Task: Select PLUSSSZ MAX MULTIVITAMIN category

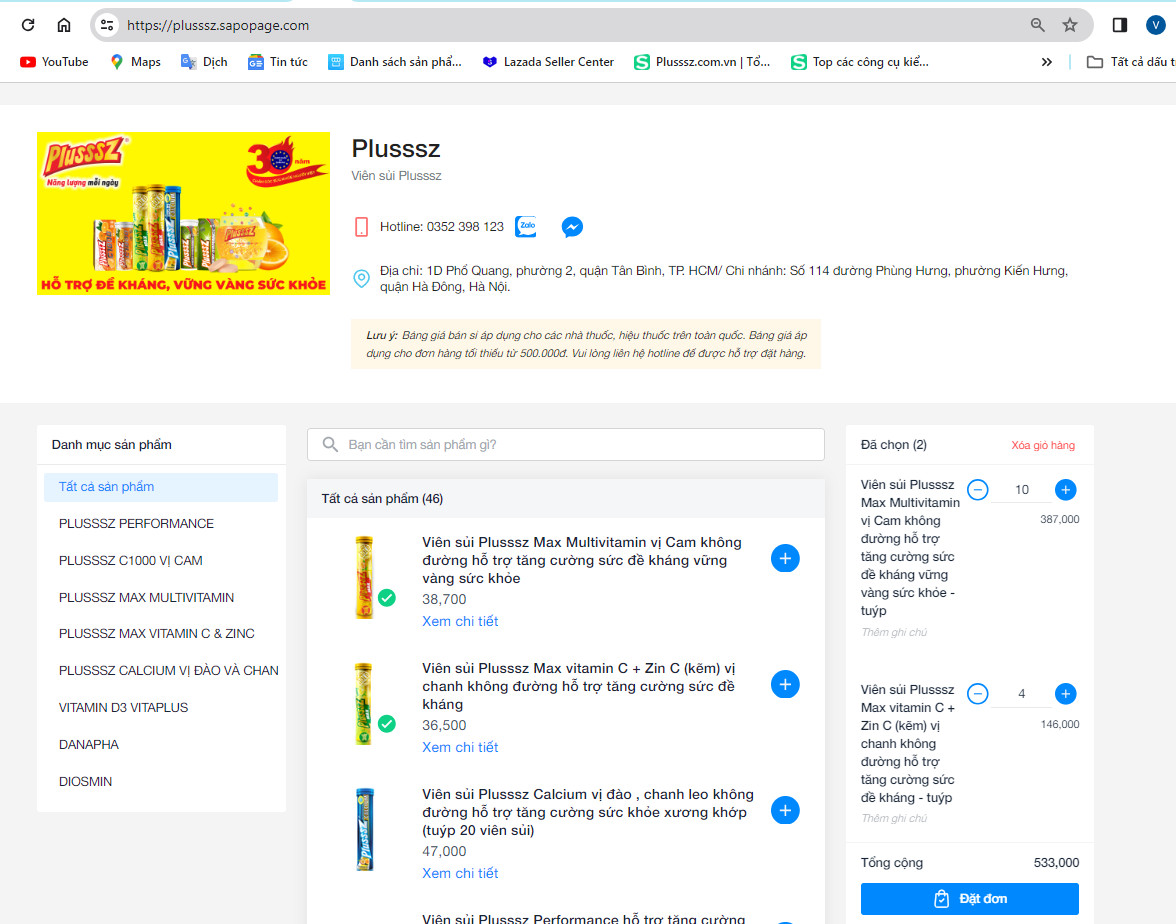Action: point(146,597)
